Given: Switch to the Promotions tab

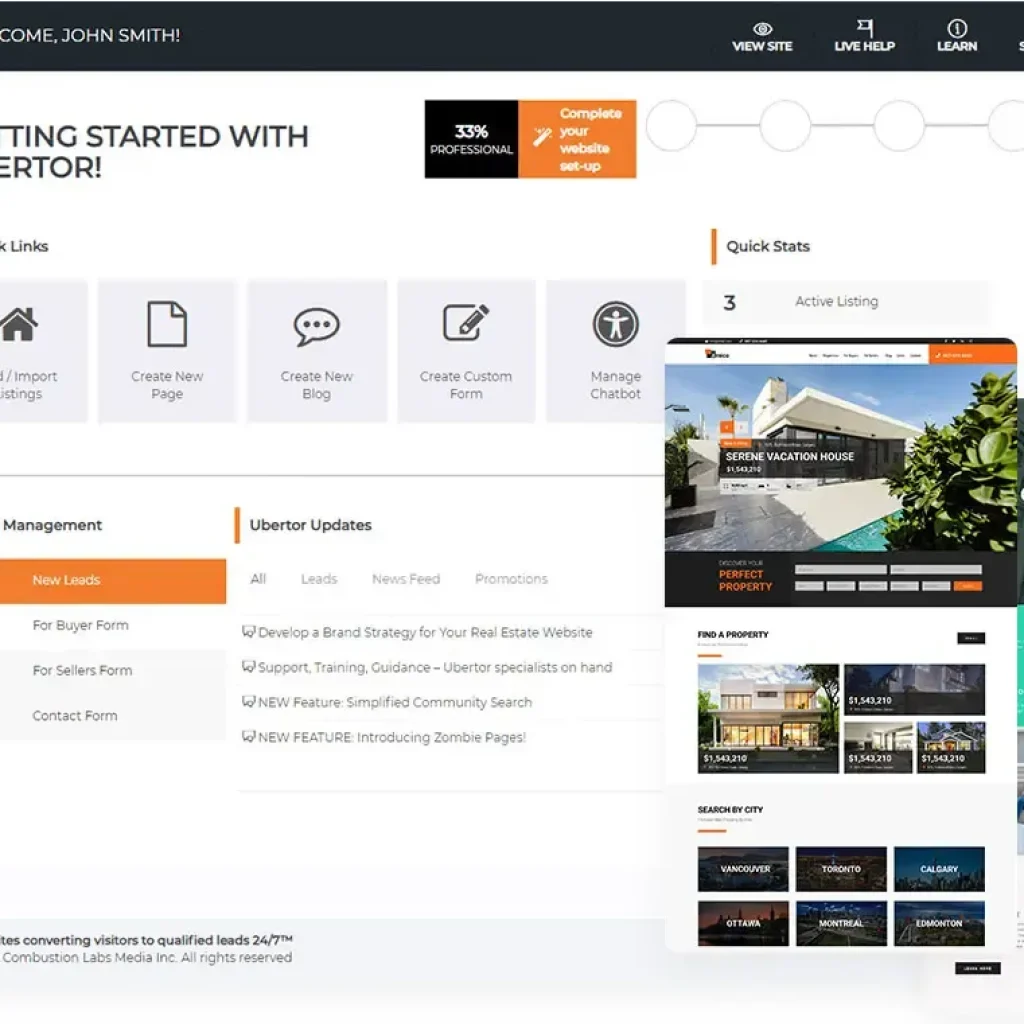Looking at the screenshot, I should pos(511,579).
